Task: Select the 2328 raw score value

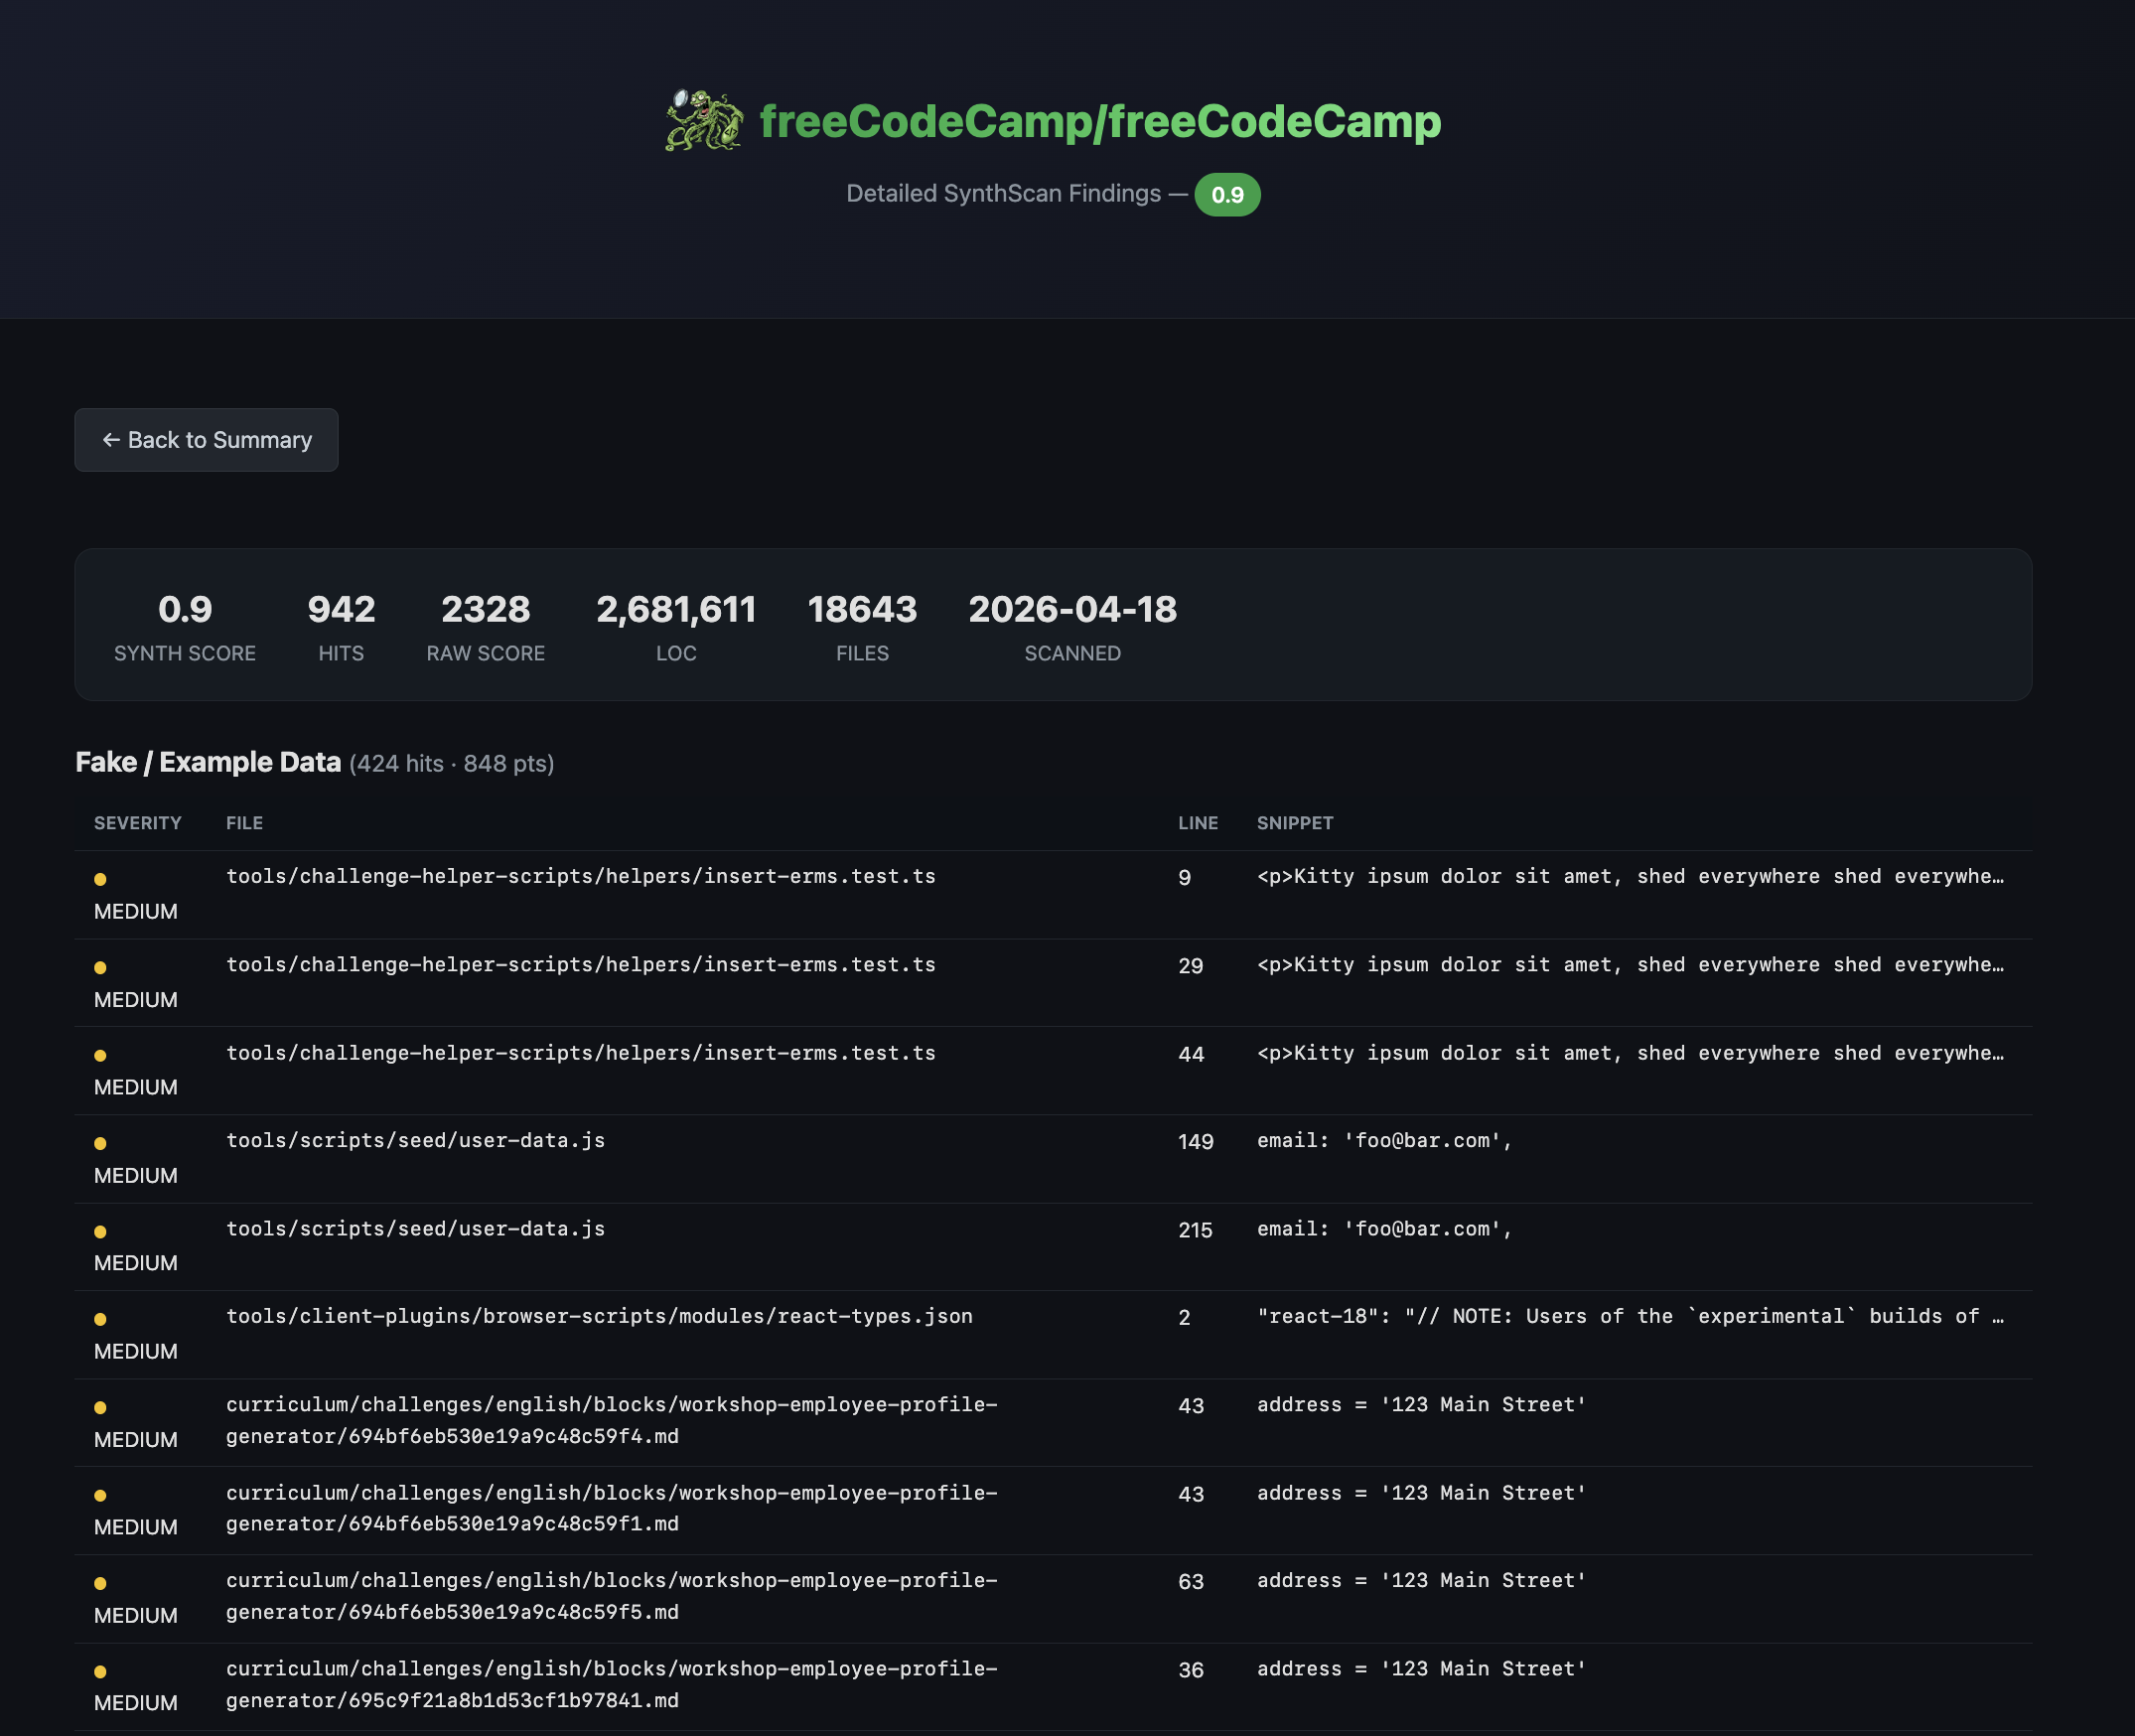Action: click(486, 609)
